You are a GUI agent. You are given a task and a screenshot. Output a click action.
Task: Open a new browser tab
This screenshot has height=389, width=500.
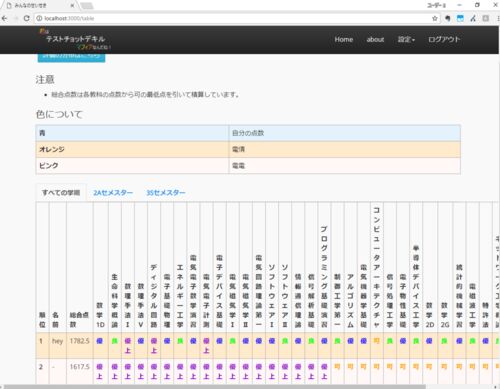(x=87, y=6)
